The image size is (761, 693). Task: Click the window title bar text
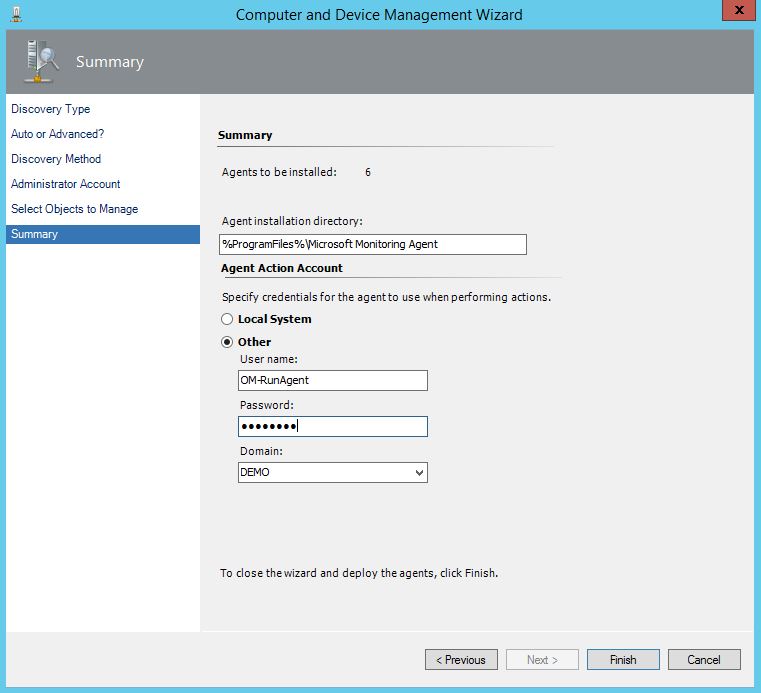pyautogui.click(x=379, y=15)
